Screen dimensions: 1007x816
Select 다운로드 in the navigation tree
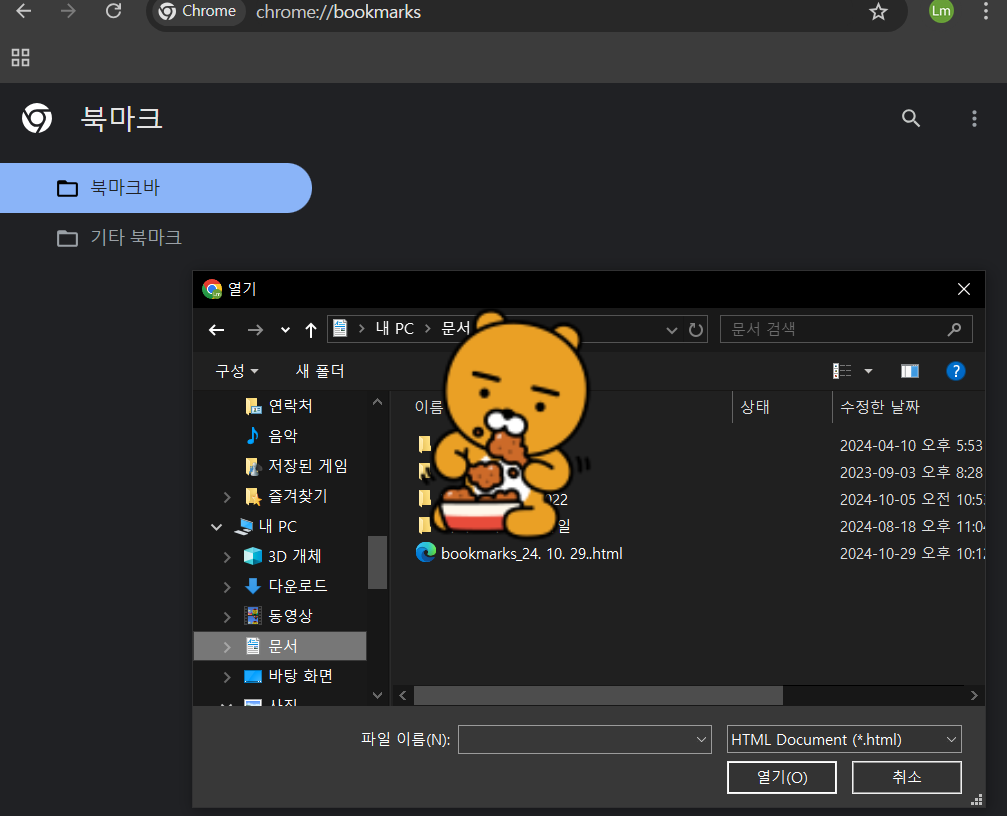[x=297, y=586]
